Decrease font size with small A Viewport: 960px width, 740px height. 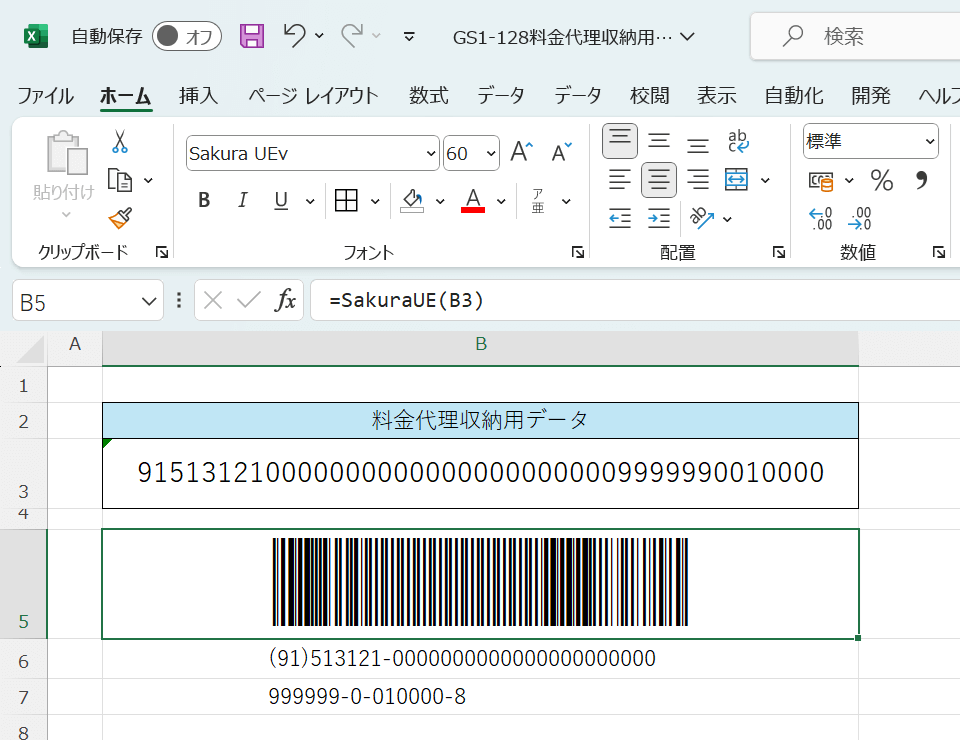coord(561,152)
